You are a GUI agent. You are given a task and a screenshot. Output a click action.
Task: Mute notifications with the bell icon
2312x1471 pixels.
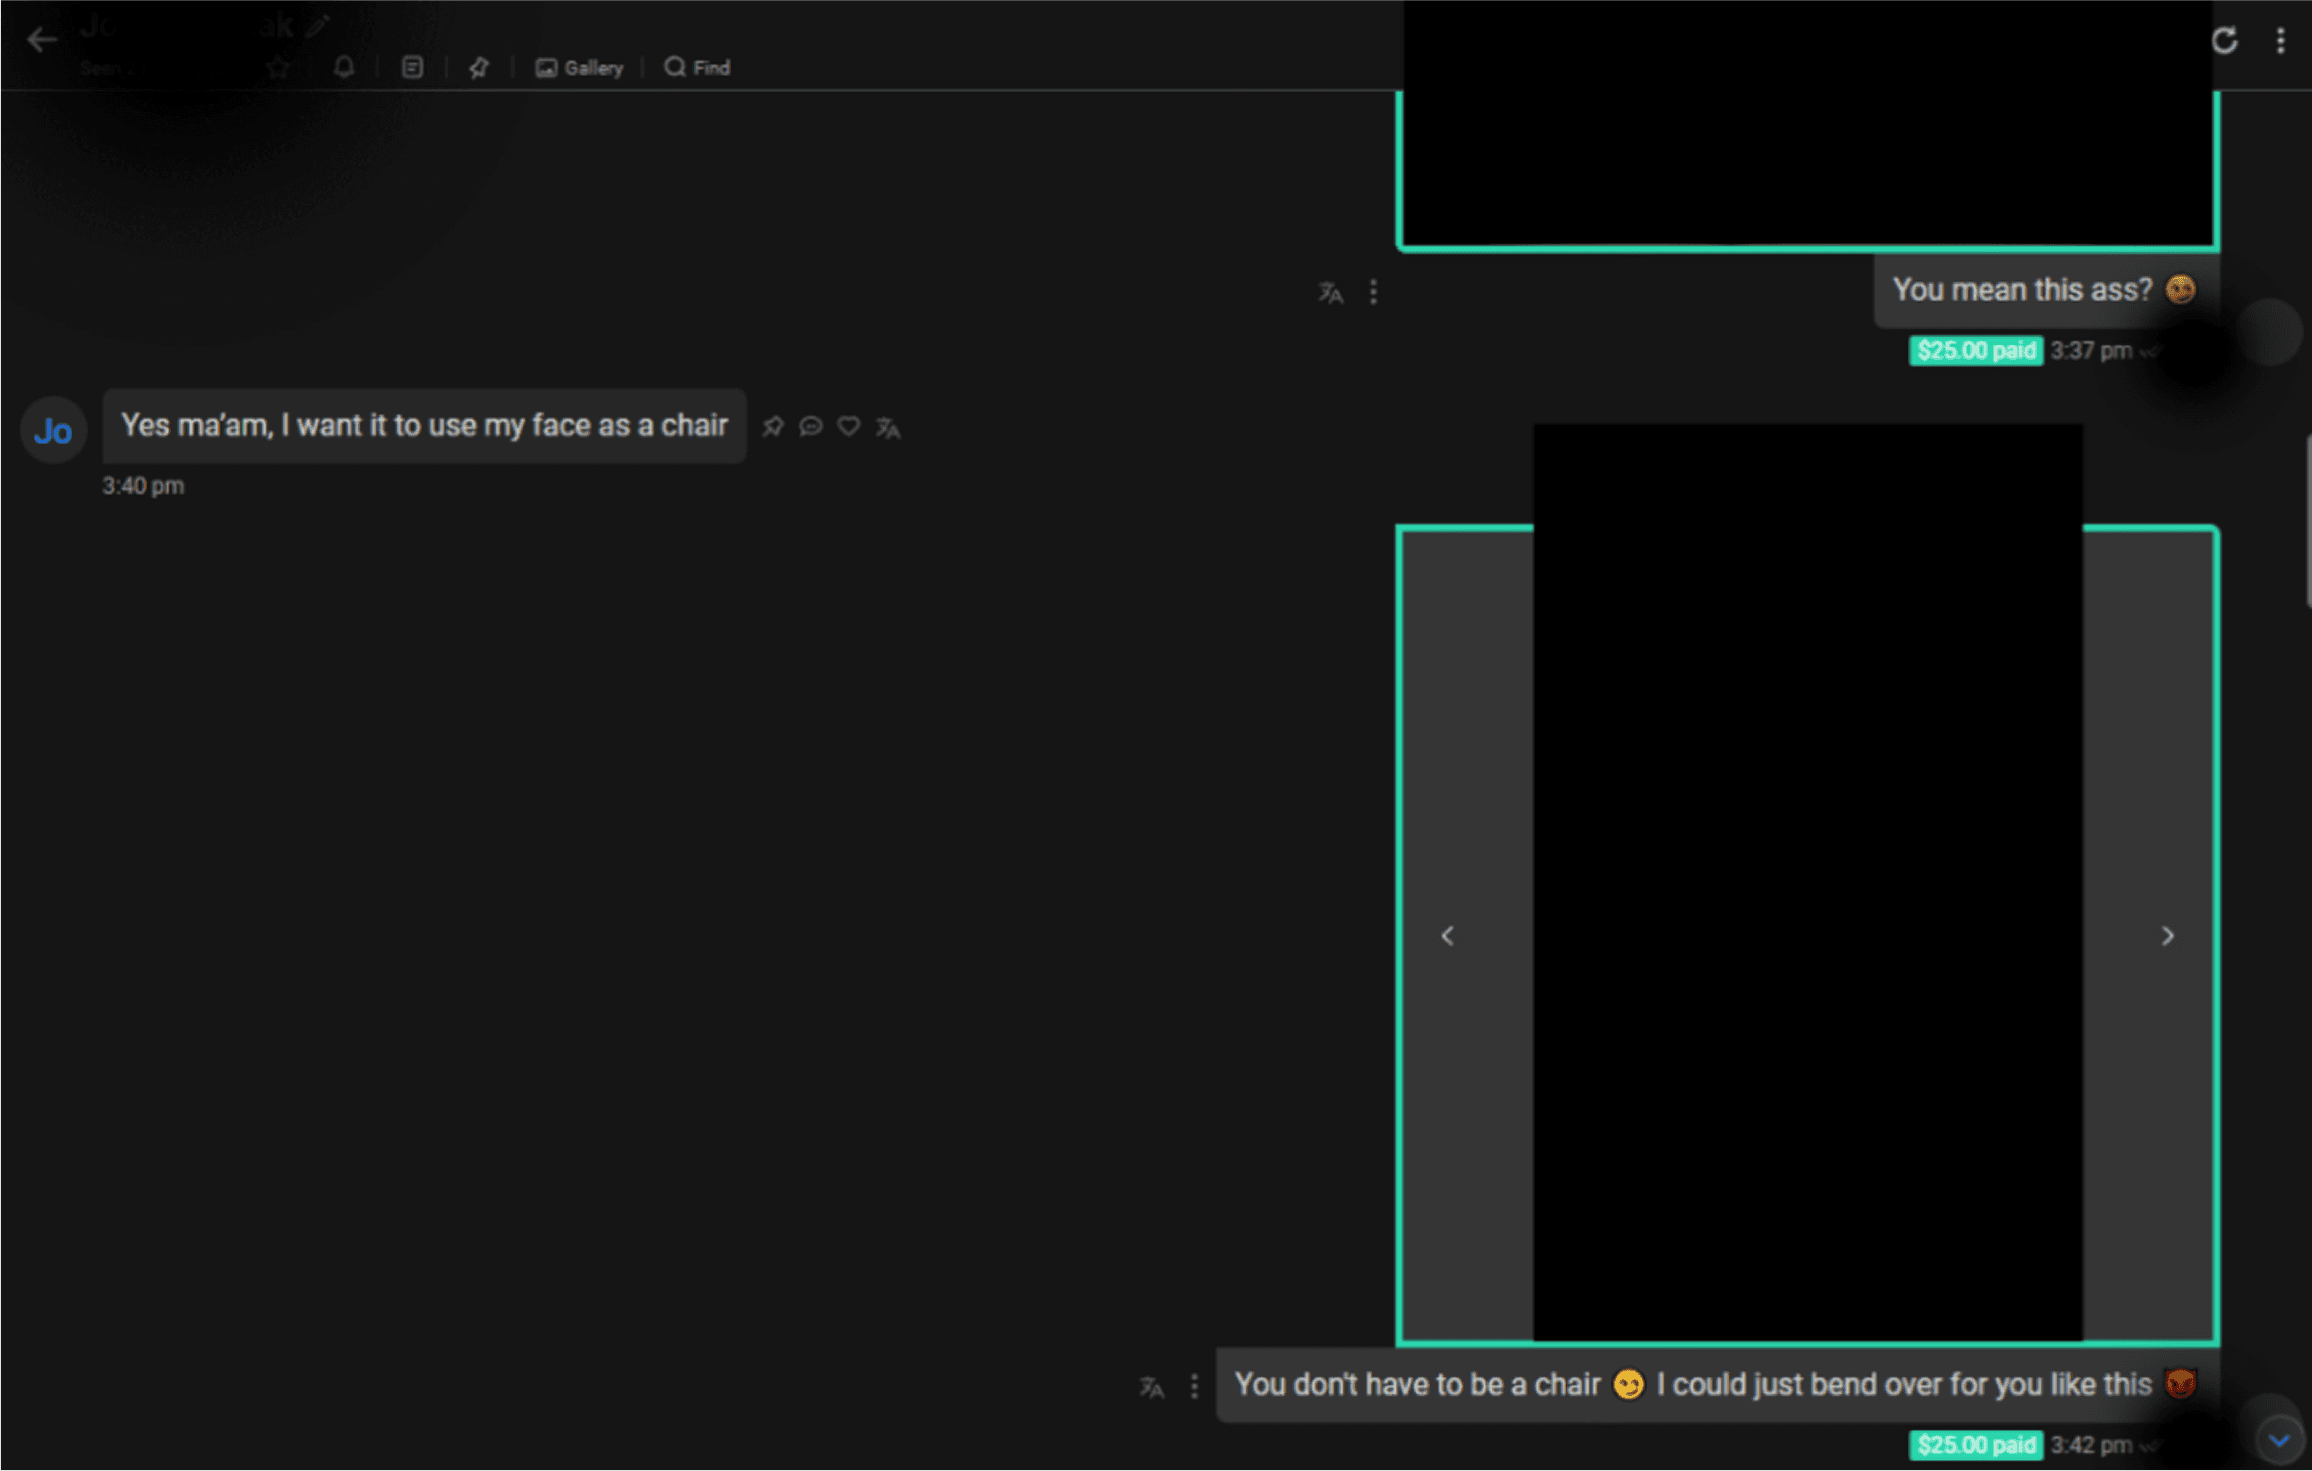pyautogui.click(x=345, y=67)
